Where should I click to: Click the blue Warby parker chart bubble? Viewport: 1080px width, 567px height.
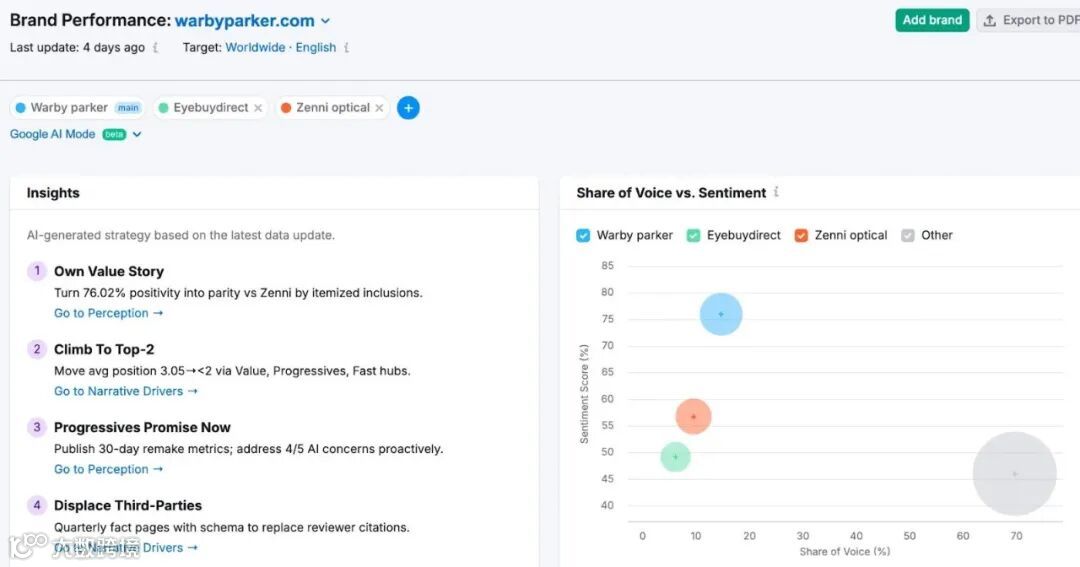[721, 314]
